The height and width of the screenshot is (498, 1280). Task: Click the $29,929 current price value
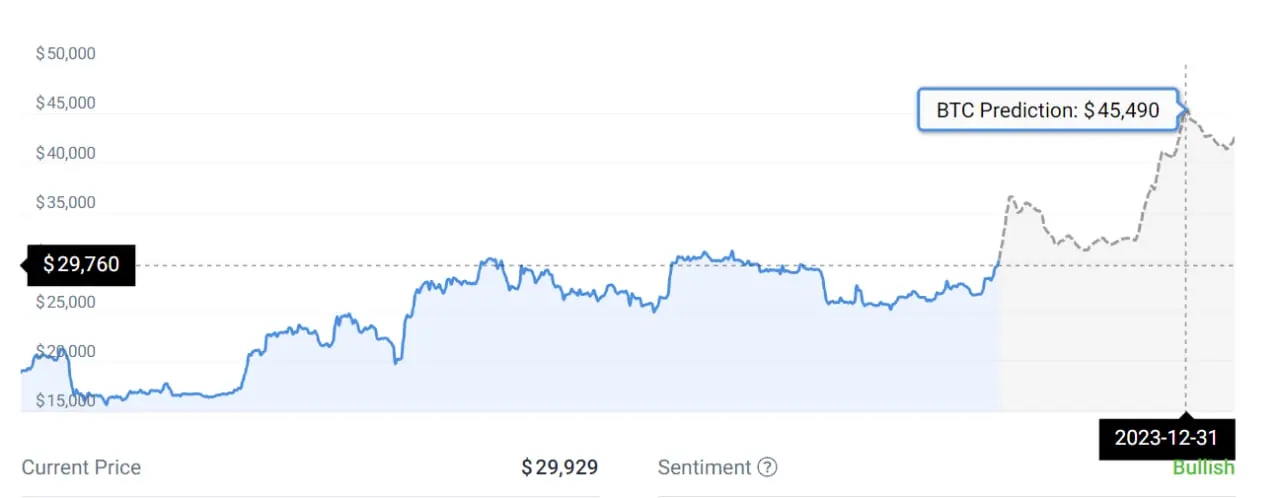click(x=559, y=467)
